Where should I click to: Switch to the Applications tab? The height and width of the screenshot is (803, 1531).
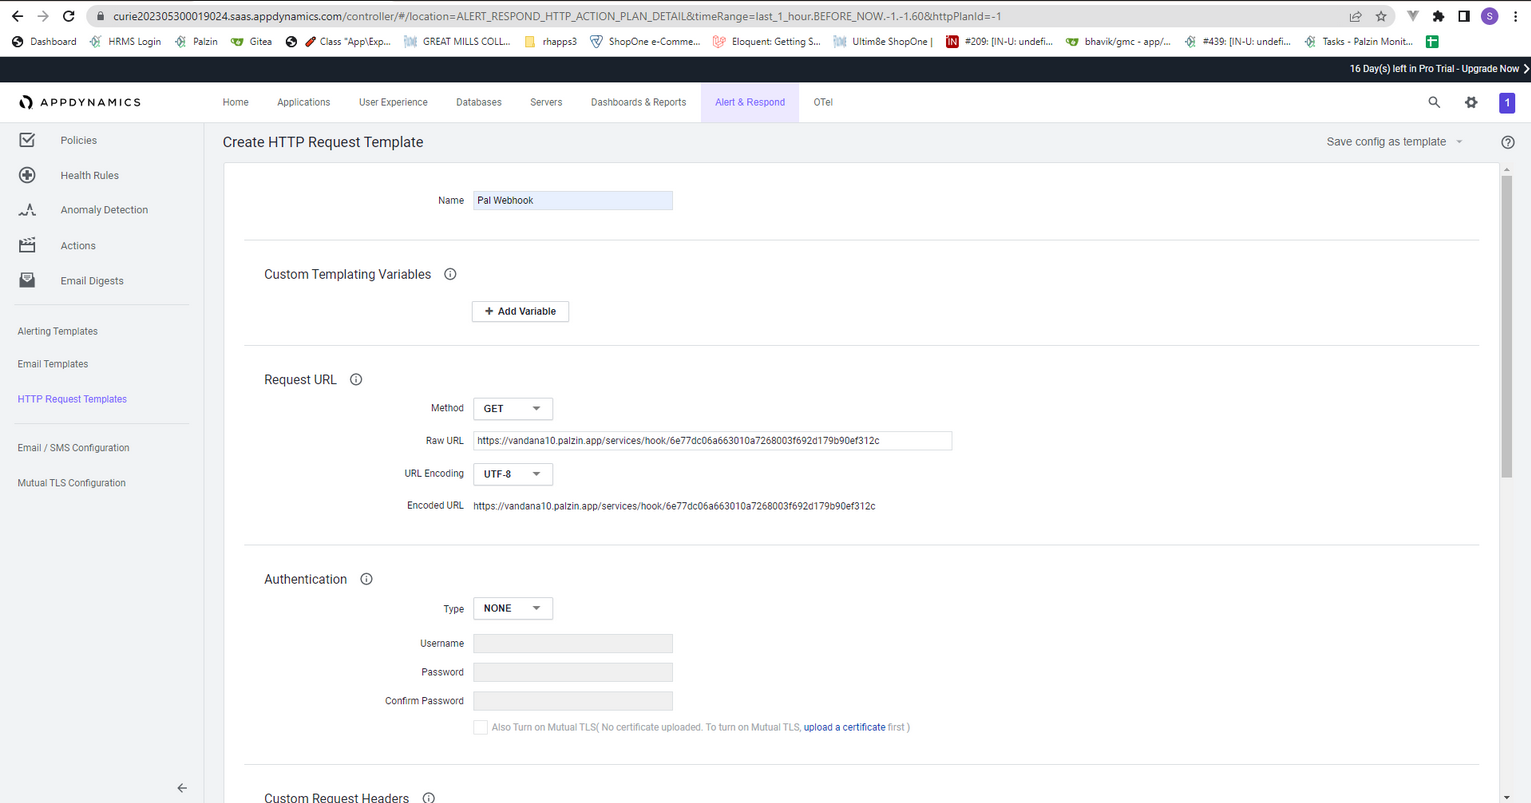pyautogui.click(x=303, y=102)
